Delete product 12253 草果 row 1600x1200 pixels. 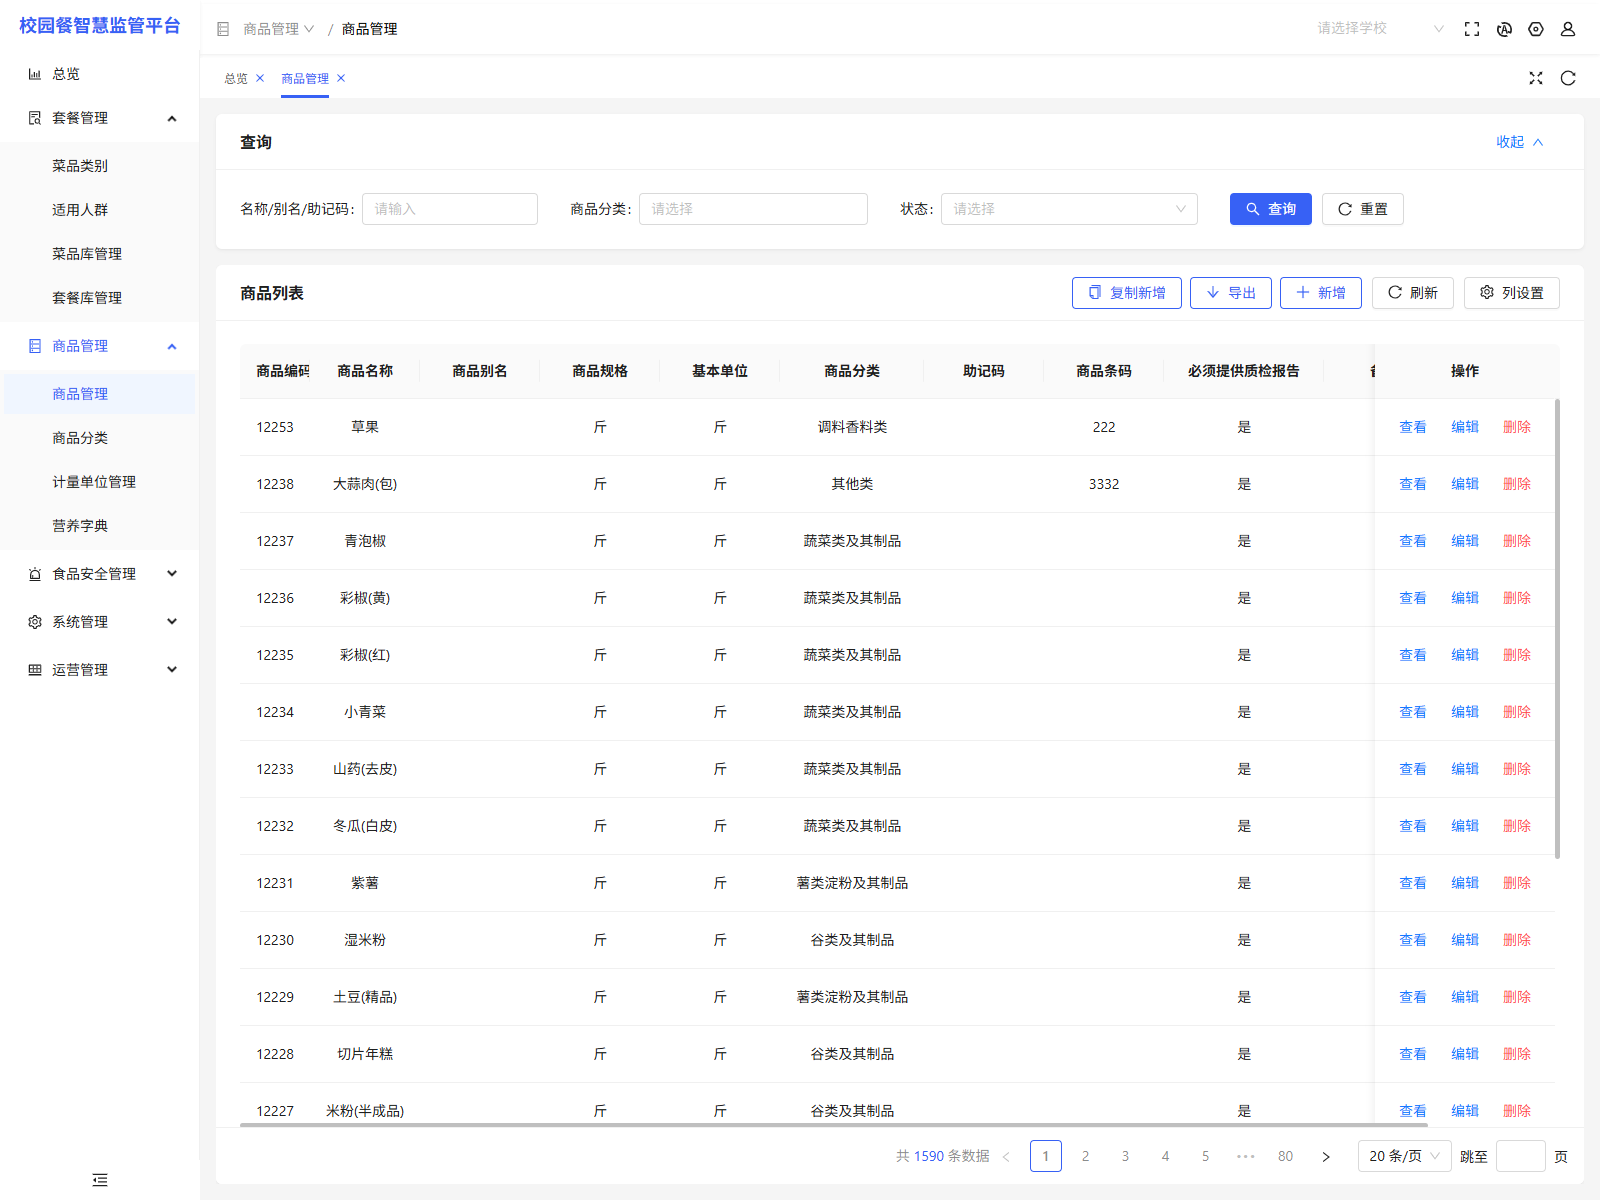(1516, 427)
